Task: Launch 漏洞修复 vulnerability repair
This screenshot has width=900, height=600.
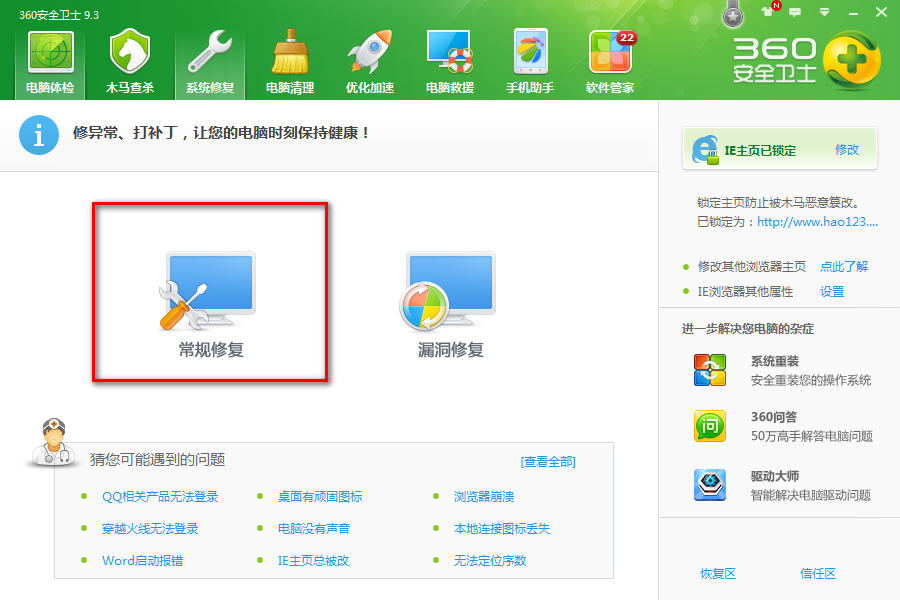Action: point(450,292)
